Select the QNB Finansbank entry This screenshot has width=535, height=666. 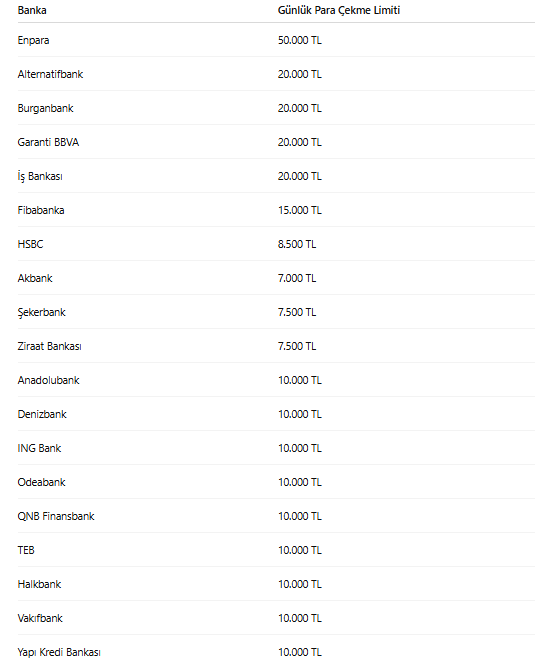coord(56,516)
